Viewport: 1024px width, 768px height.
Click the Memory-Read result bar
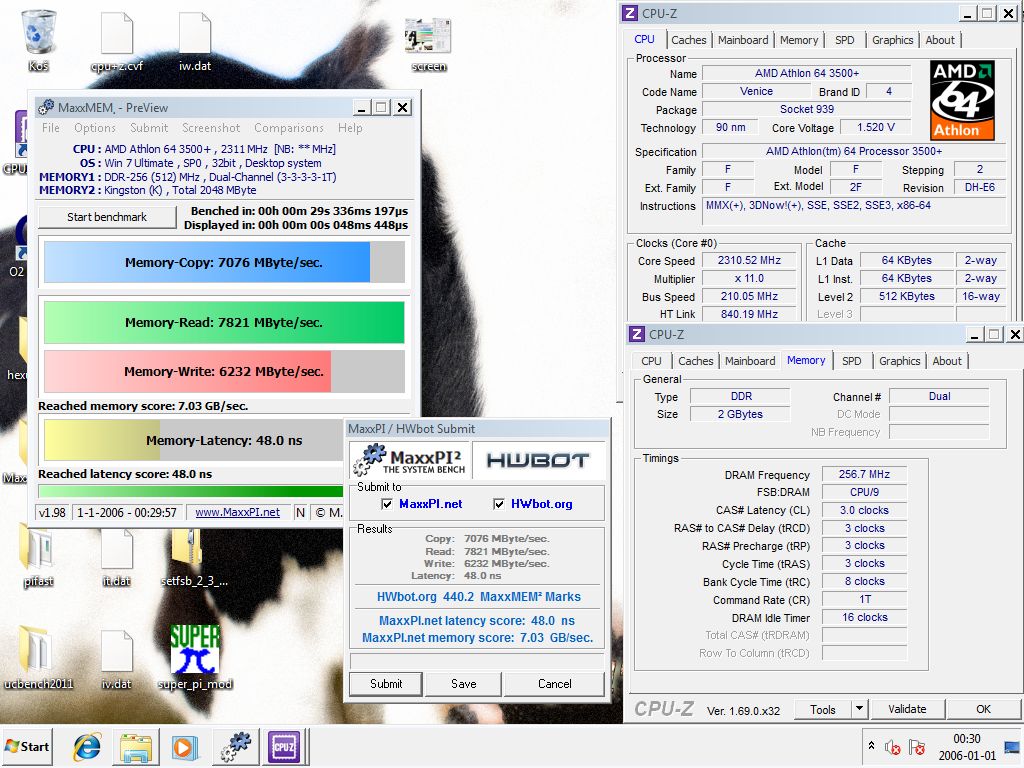click(224, 322)
